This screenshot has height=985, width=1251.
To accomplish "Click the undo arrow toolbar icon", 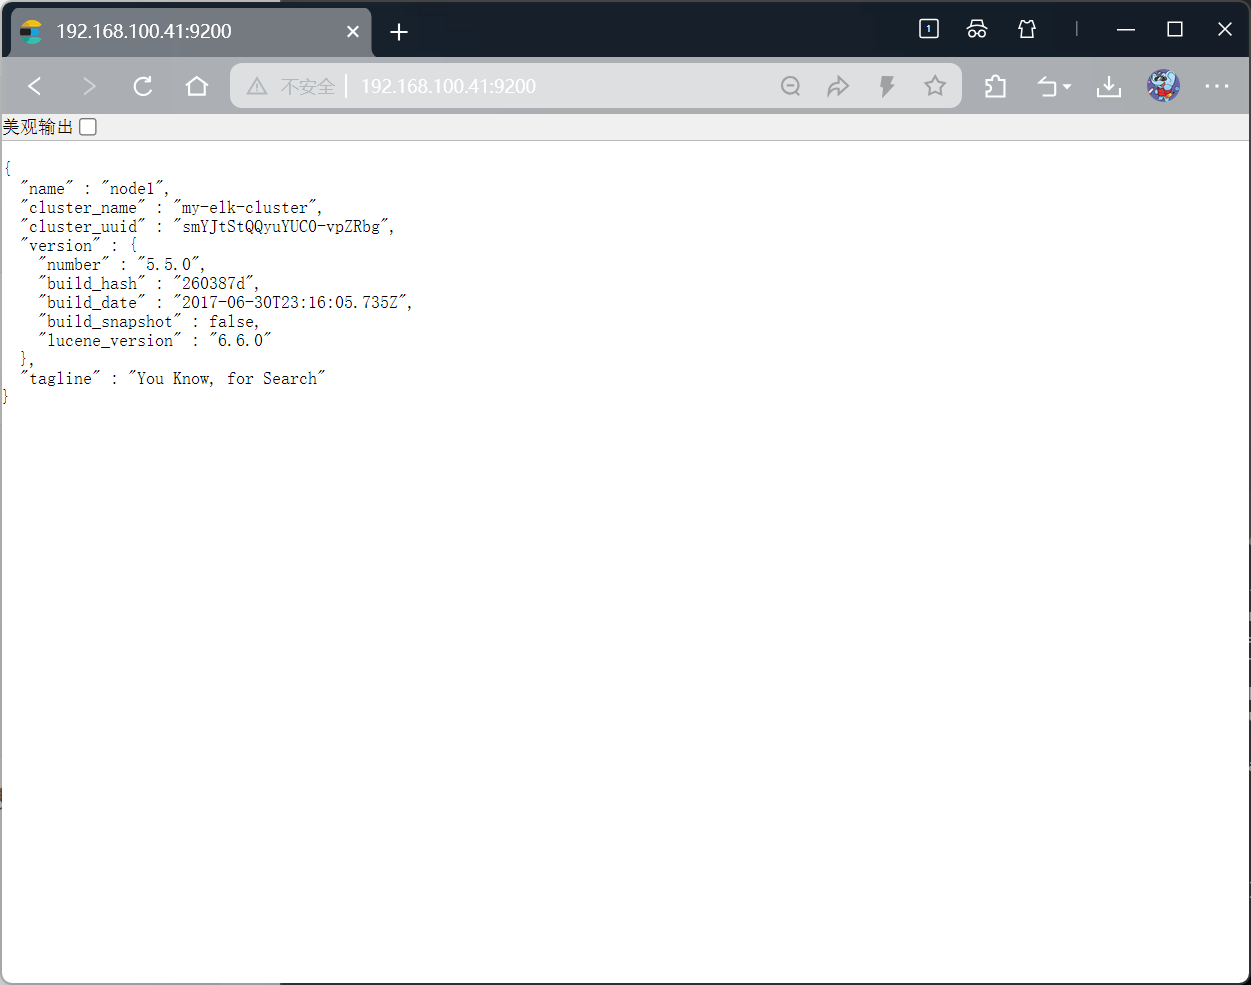I will pos(1047,87).
